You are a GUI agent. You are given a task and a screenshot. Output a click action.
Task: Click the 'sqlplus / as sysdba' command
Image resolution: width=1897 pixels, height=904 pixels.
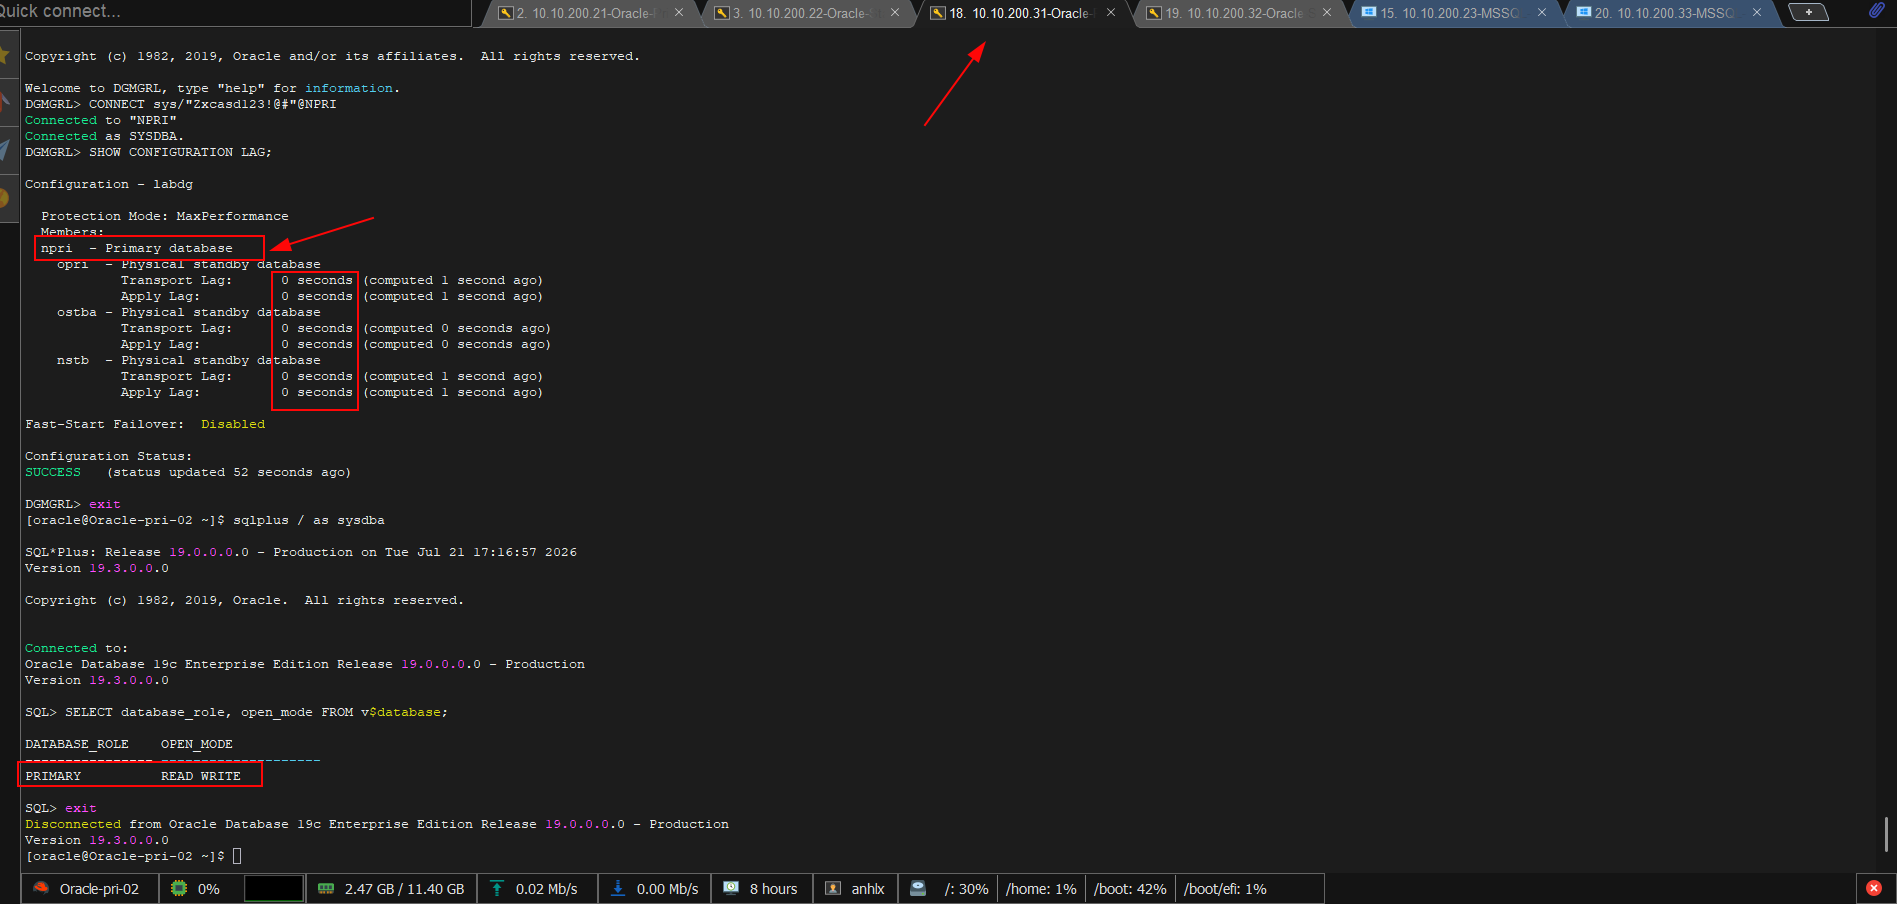click(x=309, y=520)
